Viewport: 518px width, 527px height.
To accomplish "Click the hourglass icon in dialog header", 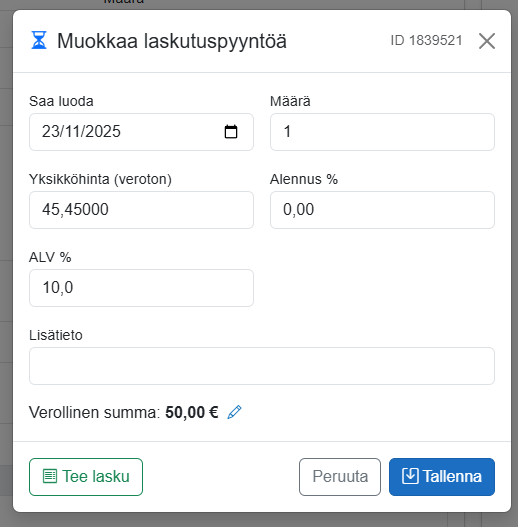I will [x=39, y=40].
